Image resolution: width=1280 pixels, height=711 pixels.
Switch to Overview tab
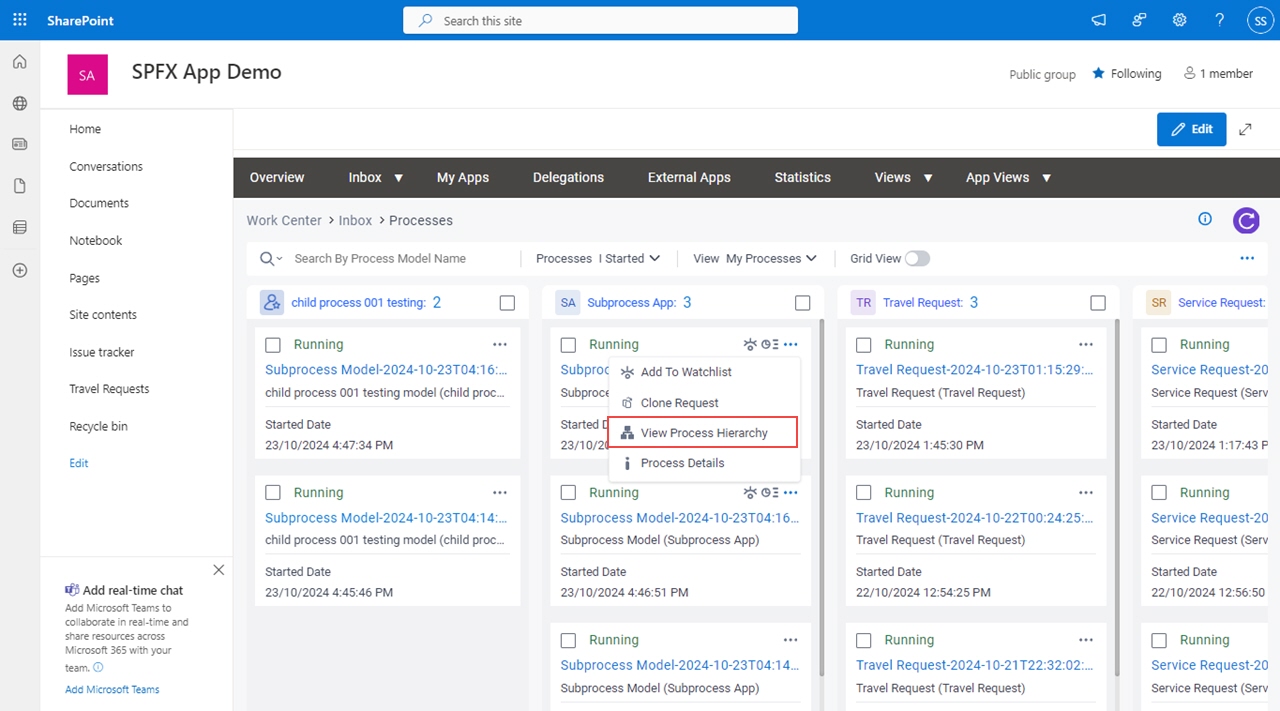[x=277, y=177]
